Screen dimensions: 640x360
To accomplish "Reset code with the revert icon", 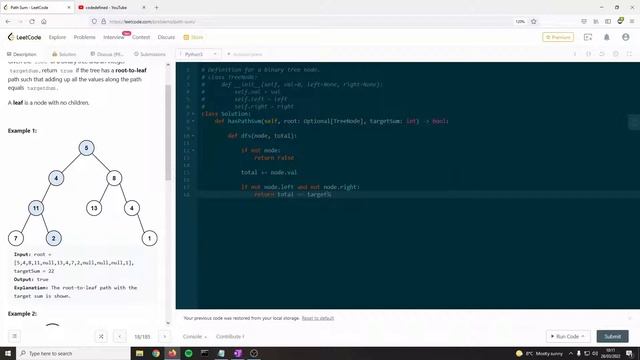I will coord(602,54).
